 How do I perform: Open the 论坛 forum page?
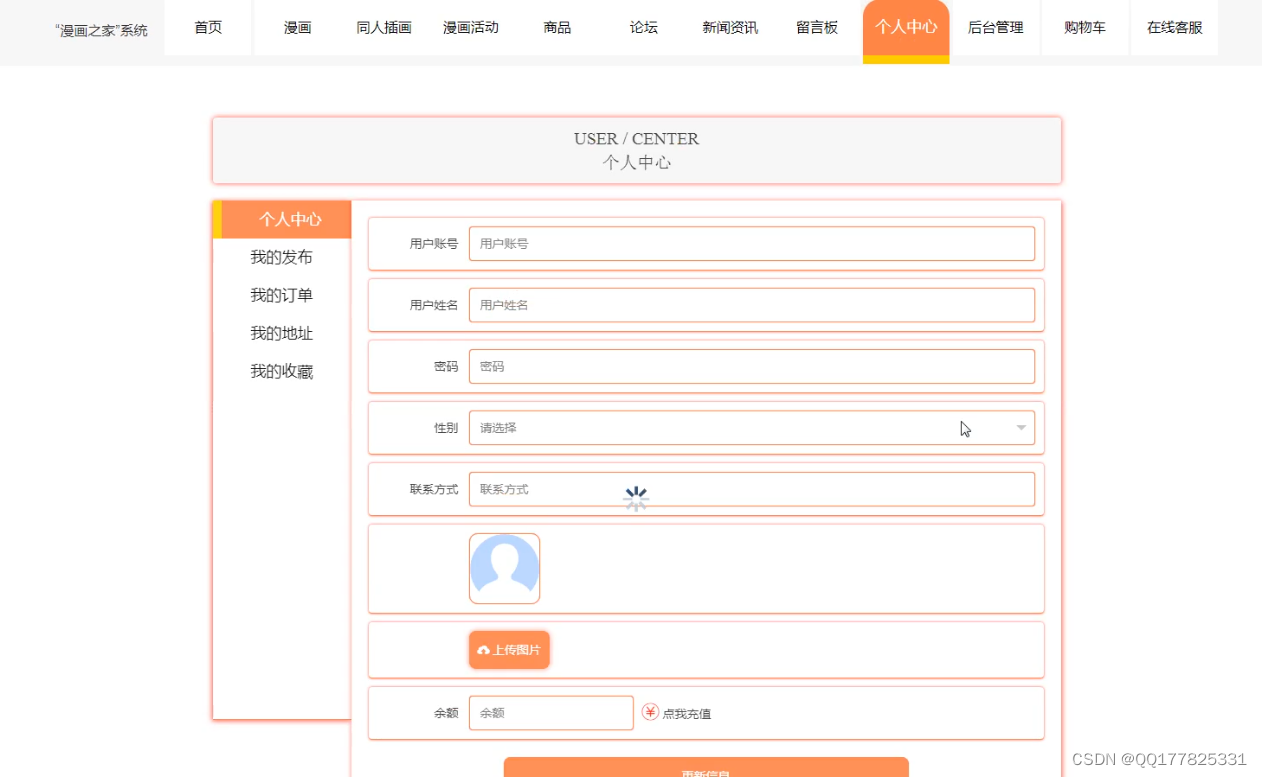pyautogui.click(x=643, y=28)
